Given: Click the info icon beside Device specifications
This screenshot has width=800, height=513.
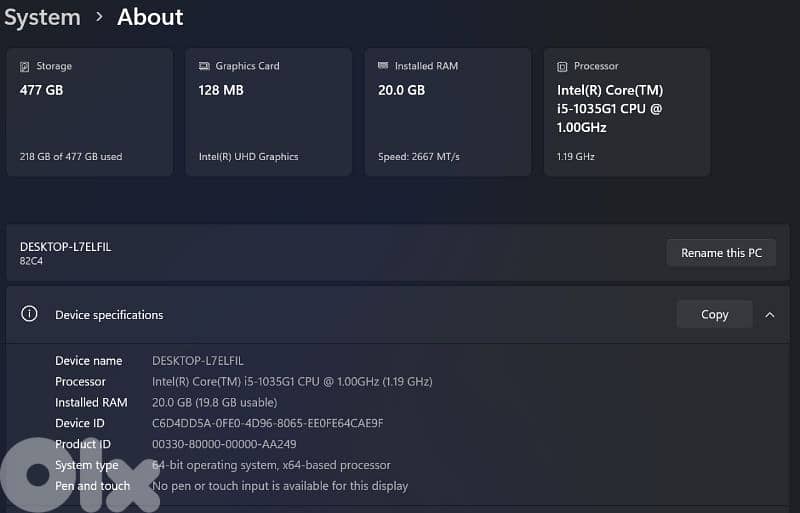Looking at the screenshot, I should point(30,314).
